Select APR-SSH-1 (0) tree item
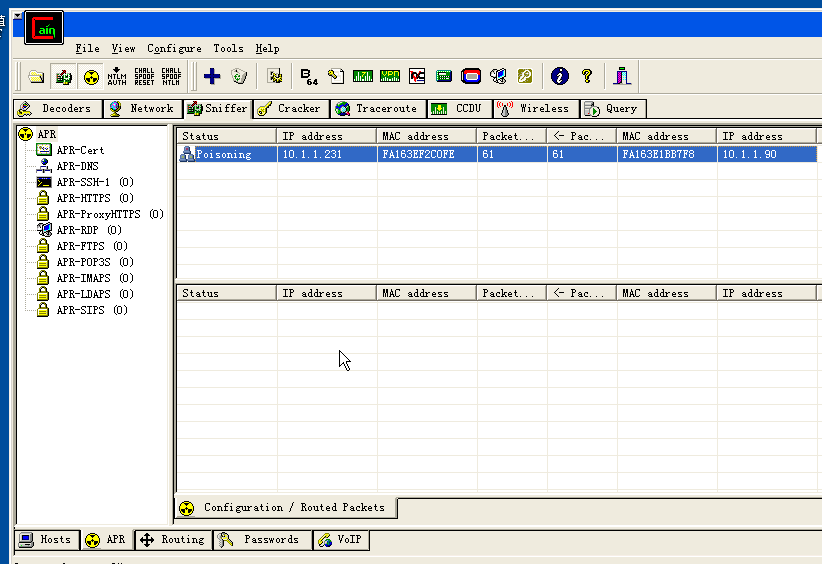This screenshot has height=564, width=822. click(x=95, y=182)
